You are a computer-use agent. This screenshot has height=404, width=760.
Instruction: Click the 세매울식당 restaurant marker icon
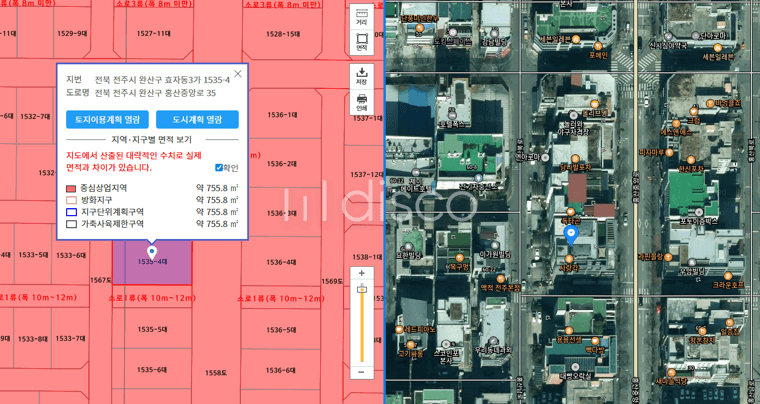pyautogui.click(x=671, y=373)
